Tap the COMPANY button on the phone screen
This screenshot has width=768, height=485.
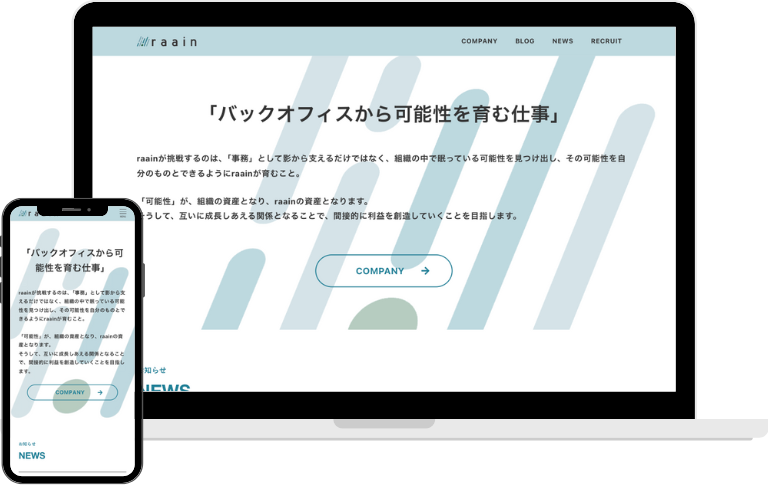(x=72, y=393)
